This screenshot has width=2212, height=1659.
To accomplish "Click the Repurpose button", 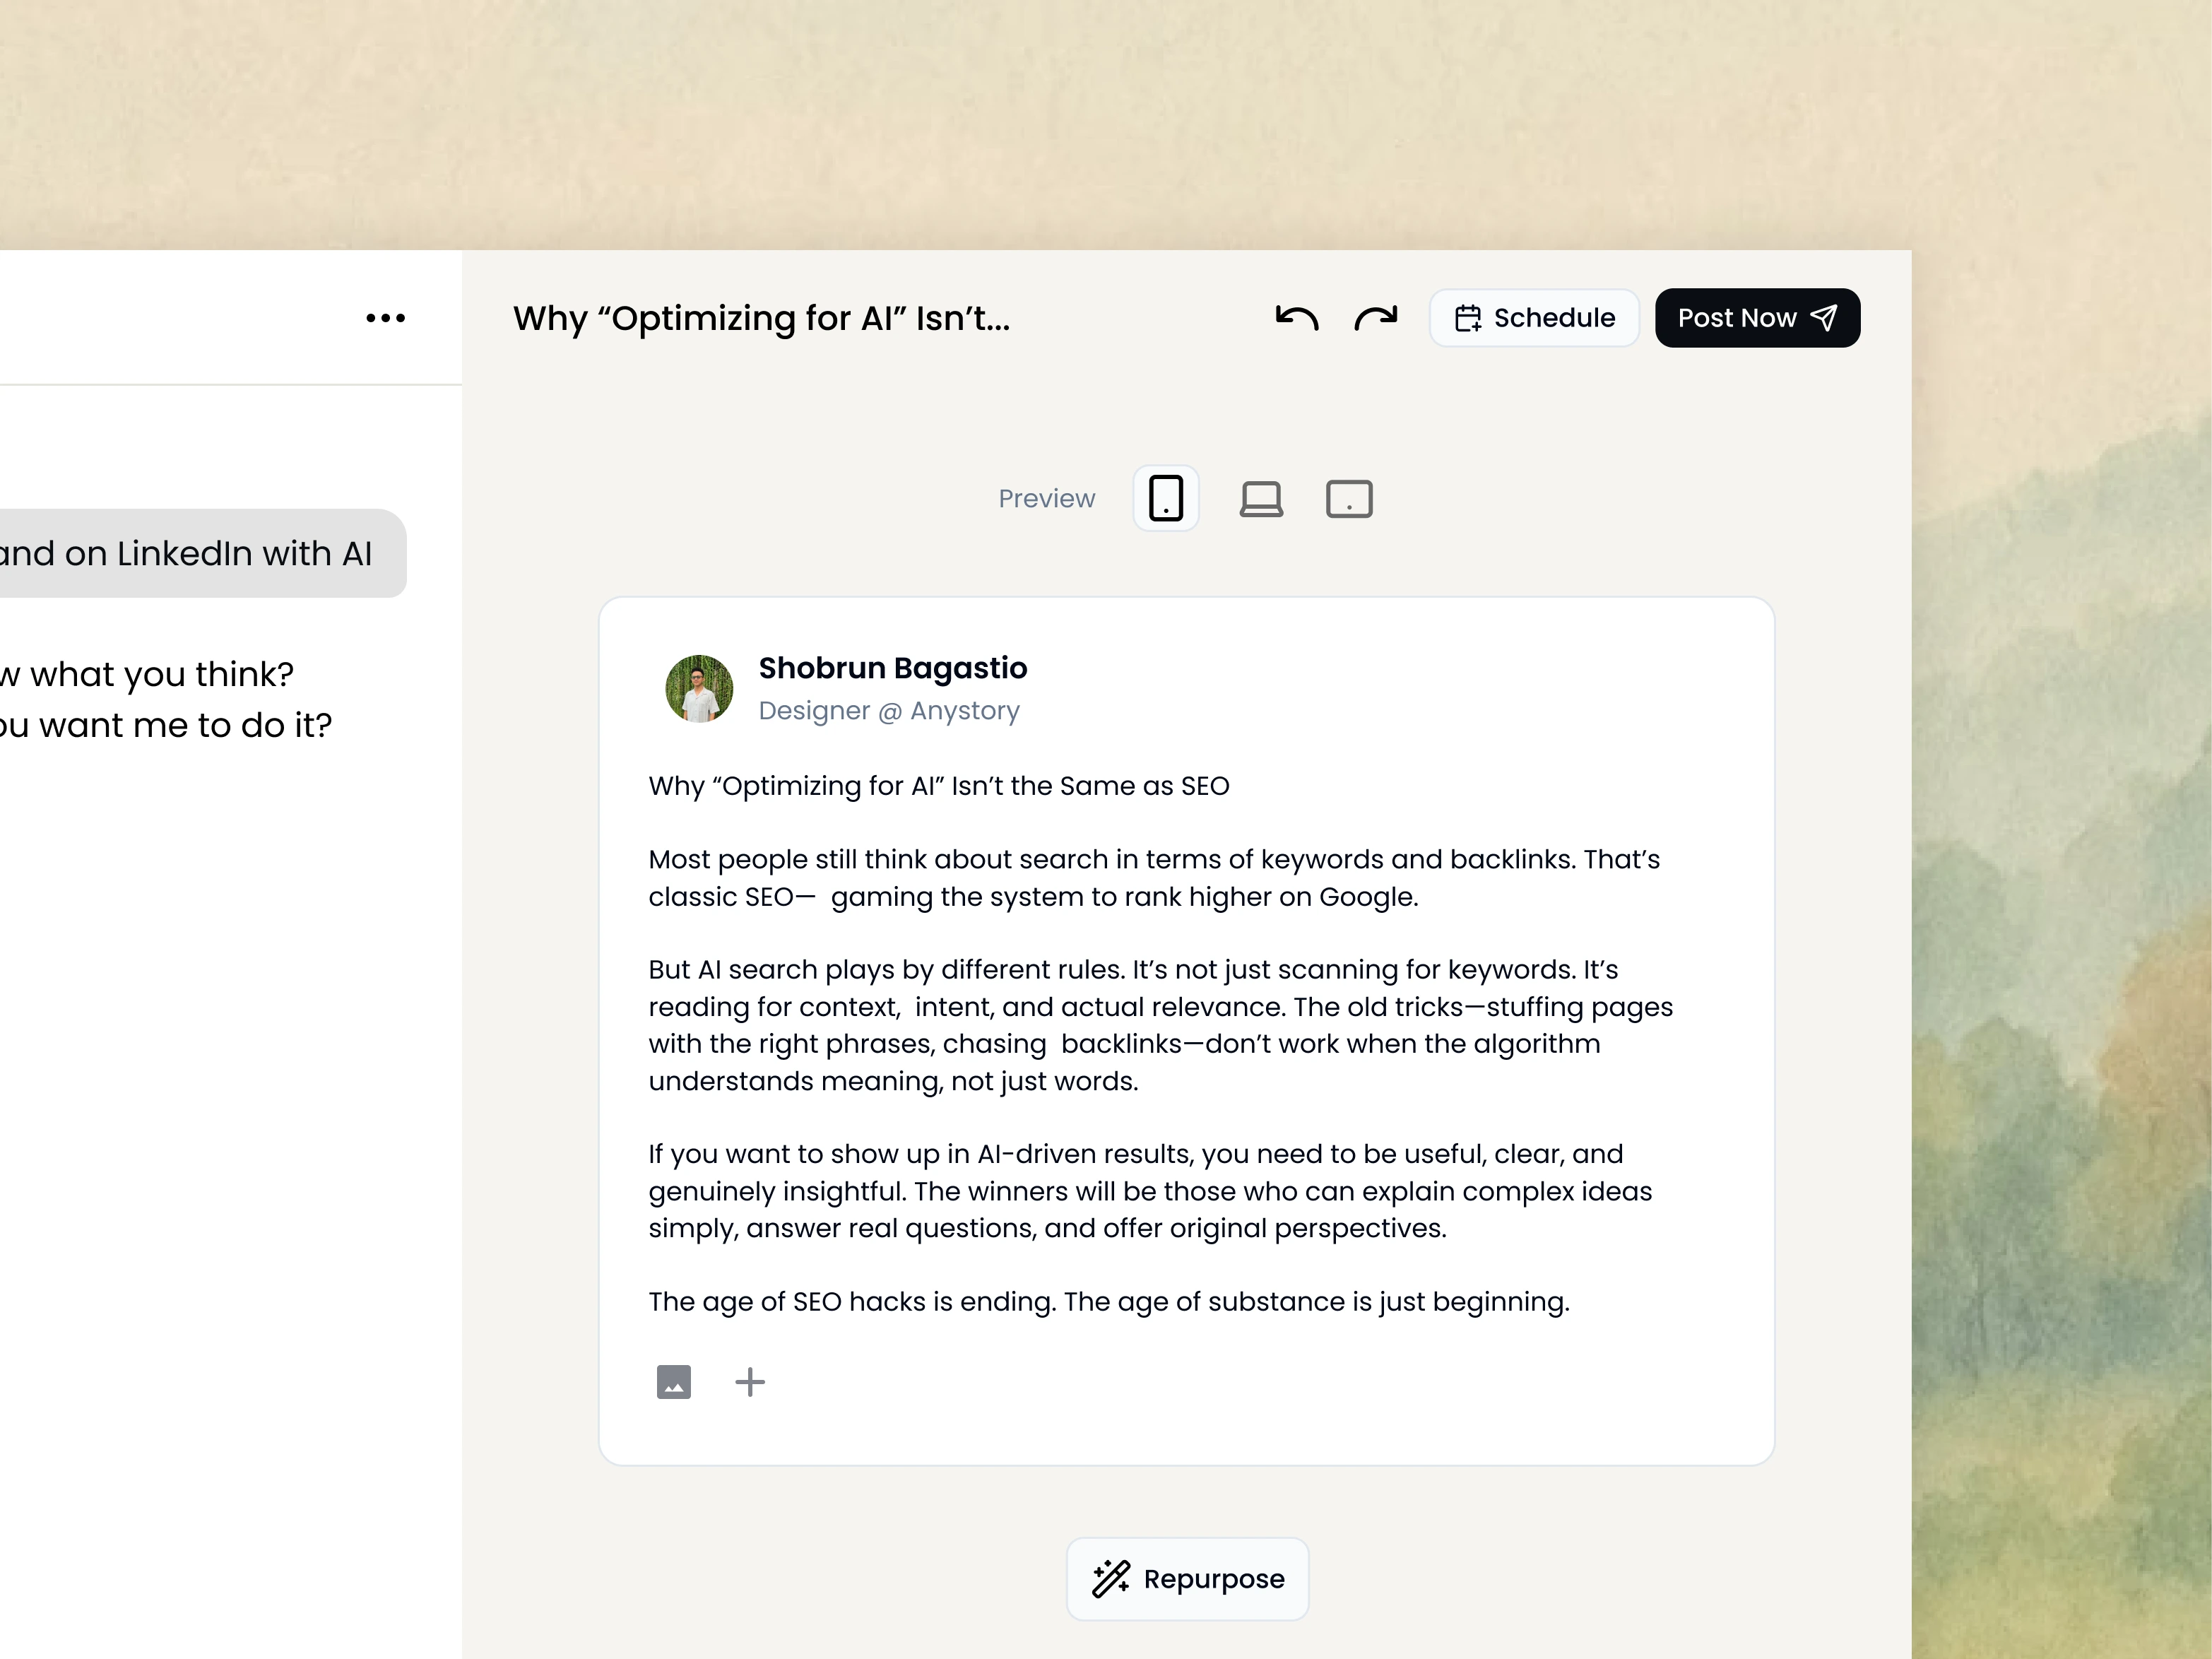I will coord(1187,1579).
